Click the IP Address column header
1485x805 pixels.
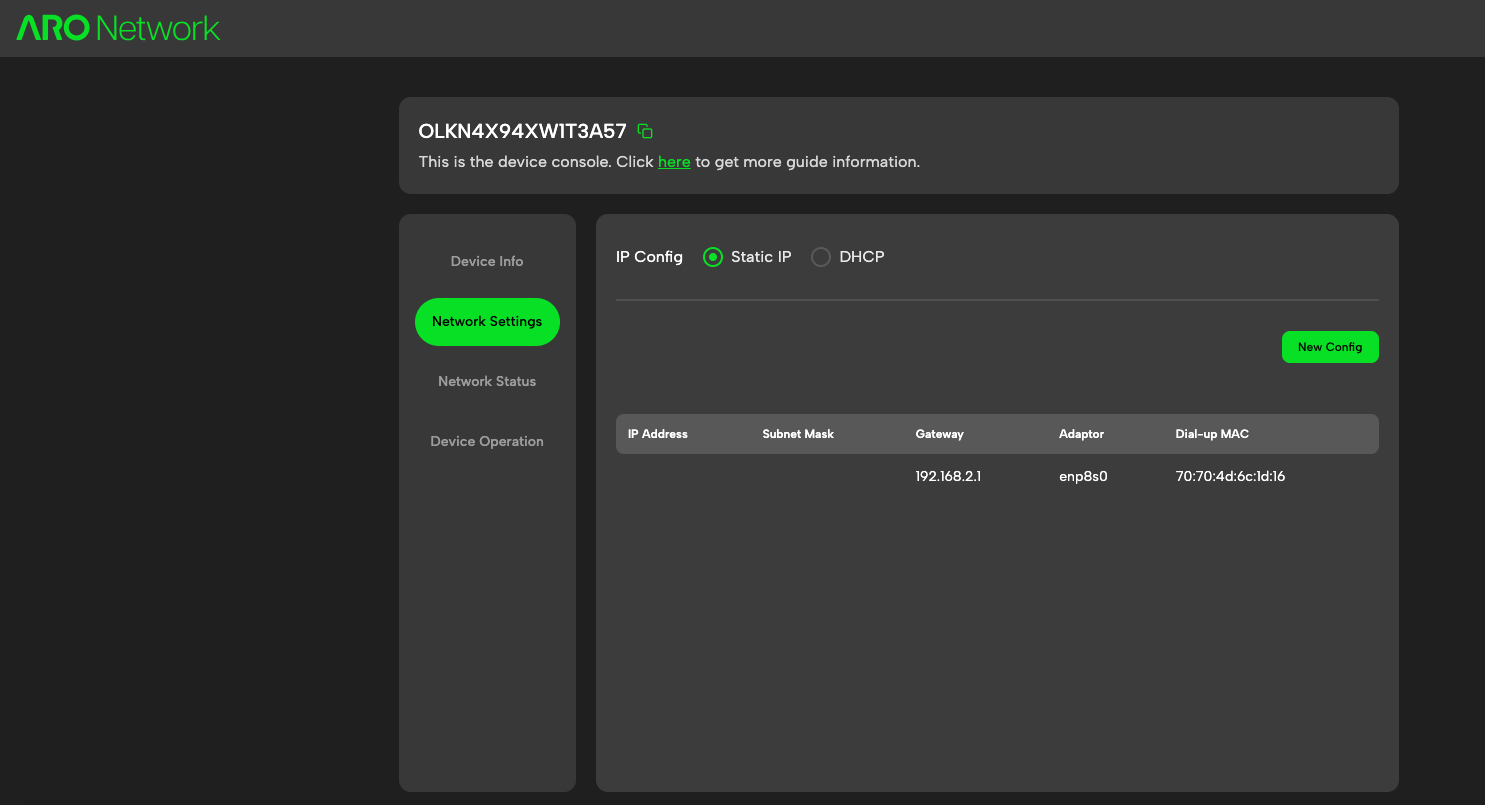pos(656,434)
